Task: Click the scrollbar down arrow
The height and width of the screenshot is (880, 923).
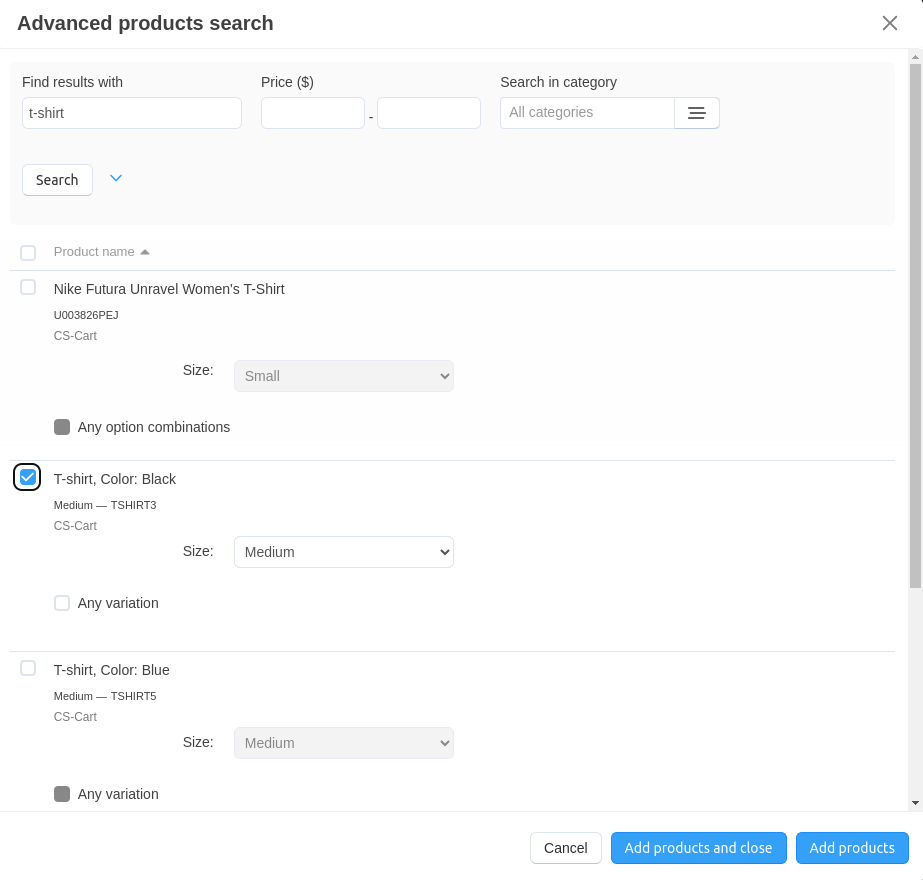Action: 915,802
